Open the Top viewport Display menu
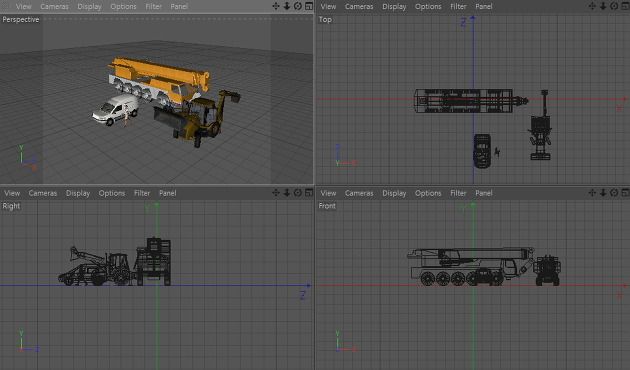This screenshot has width=630, height=370. (394, 6)
